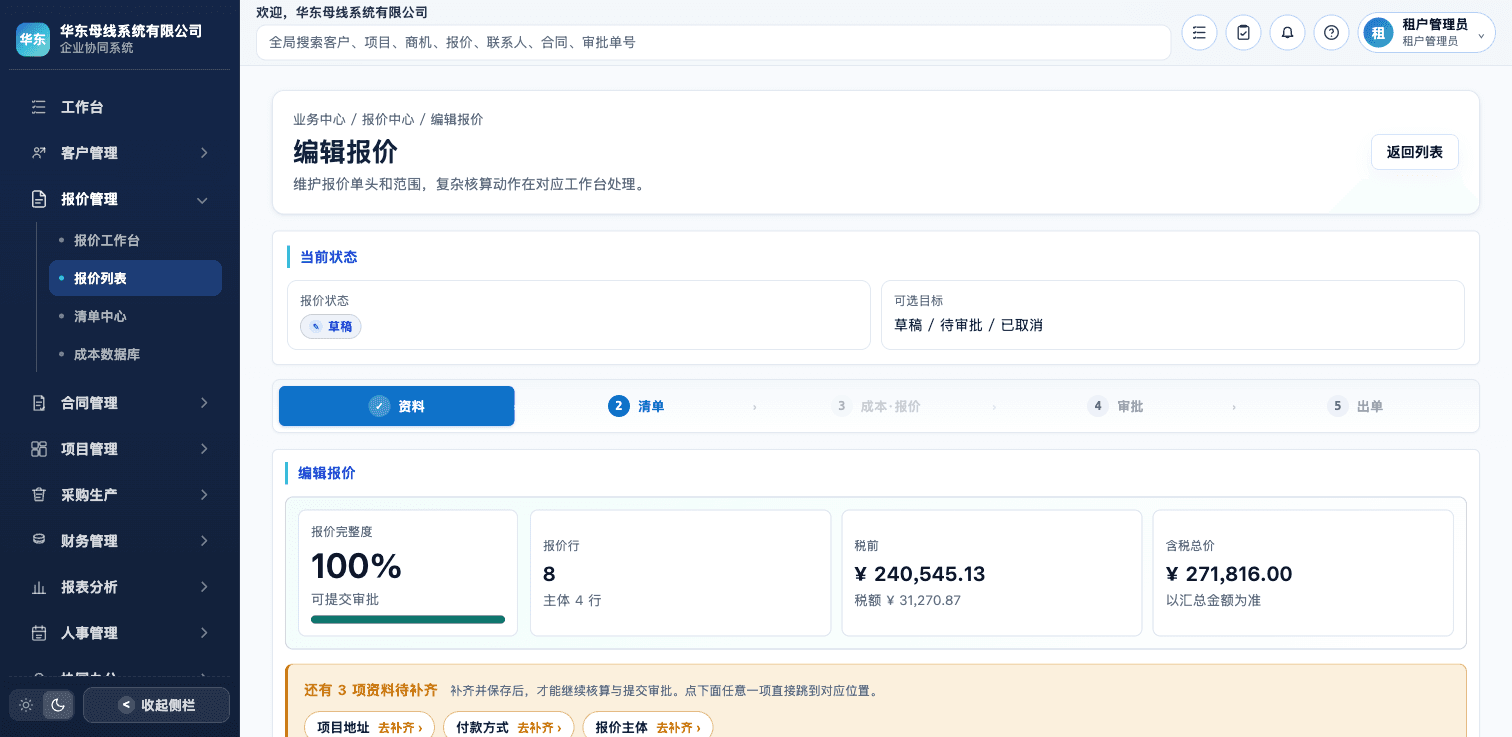The height and width of the screenshot is (737, 1512).
Task: Open the task list icon in header
Action: click(1199, 32)
